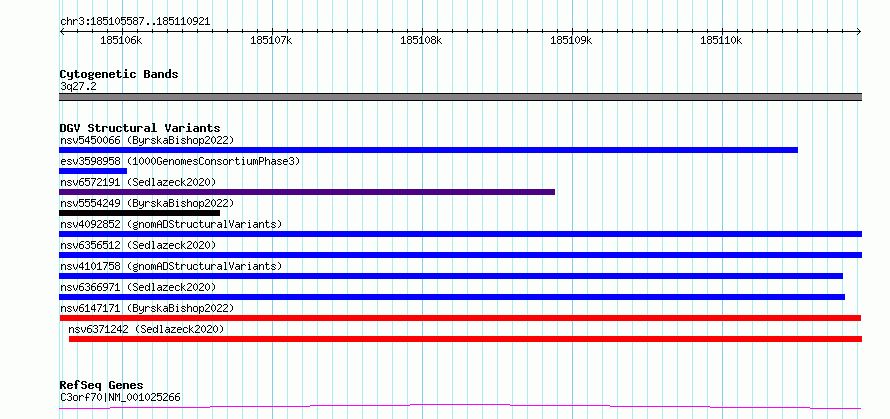Click the C3orf70|NM_001025266 gene label
This screenshot has width=890, height=419.
pos(120,397)
